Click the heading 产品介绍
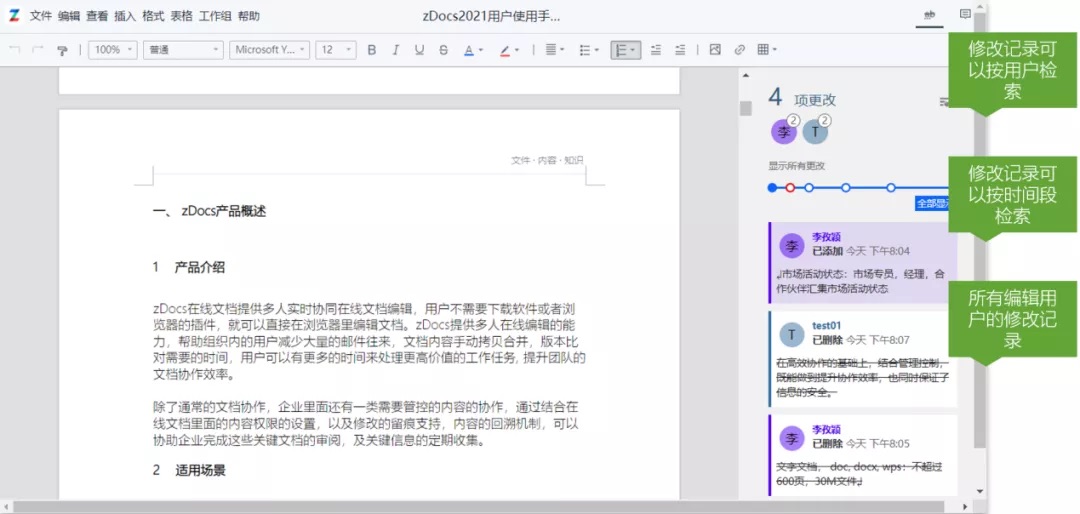The image size is (1080, 514). (x=200, y=267)
